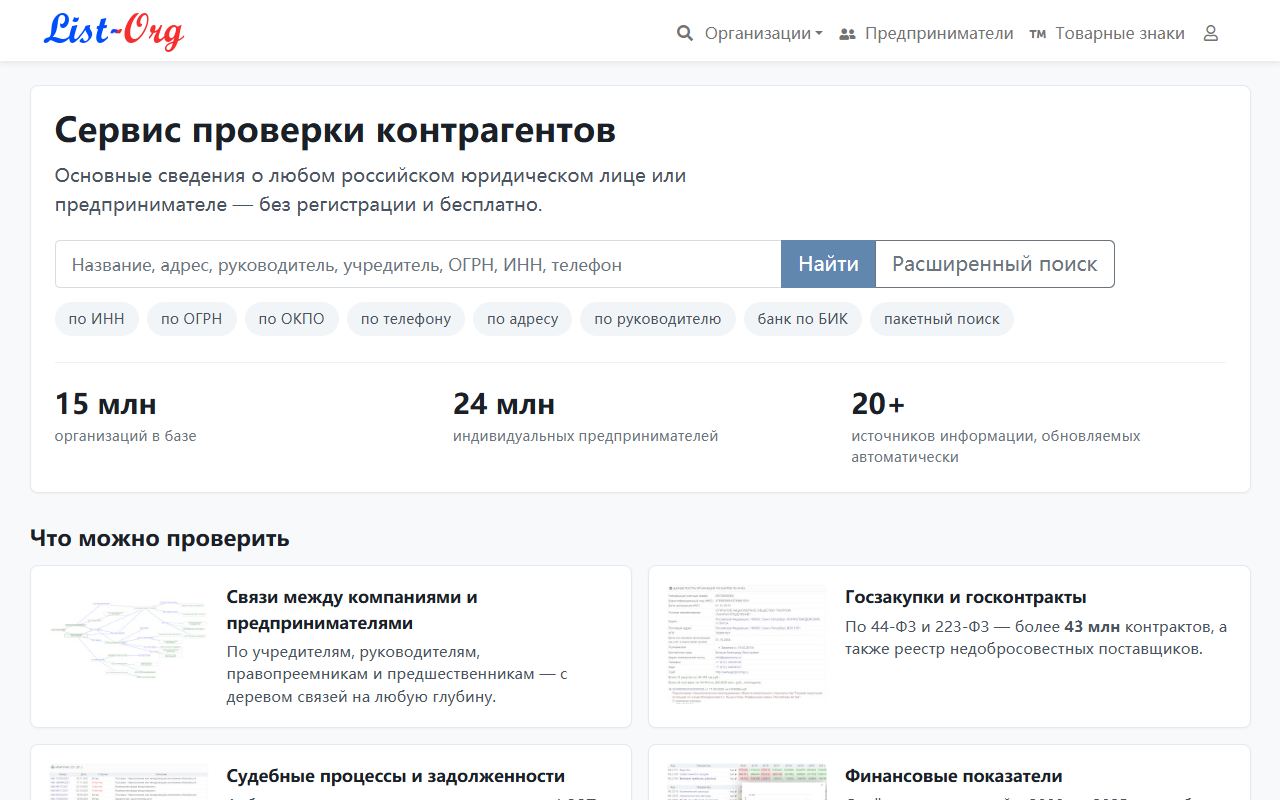Select the по ИНН search chip

coord(97,319)
